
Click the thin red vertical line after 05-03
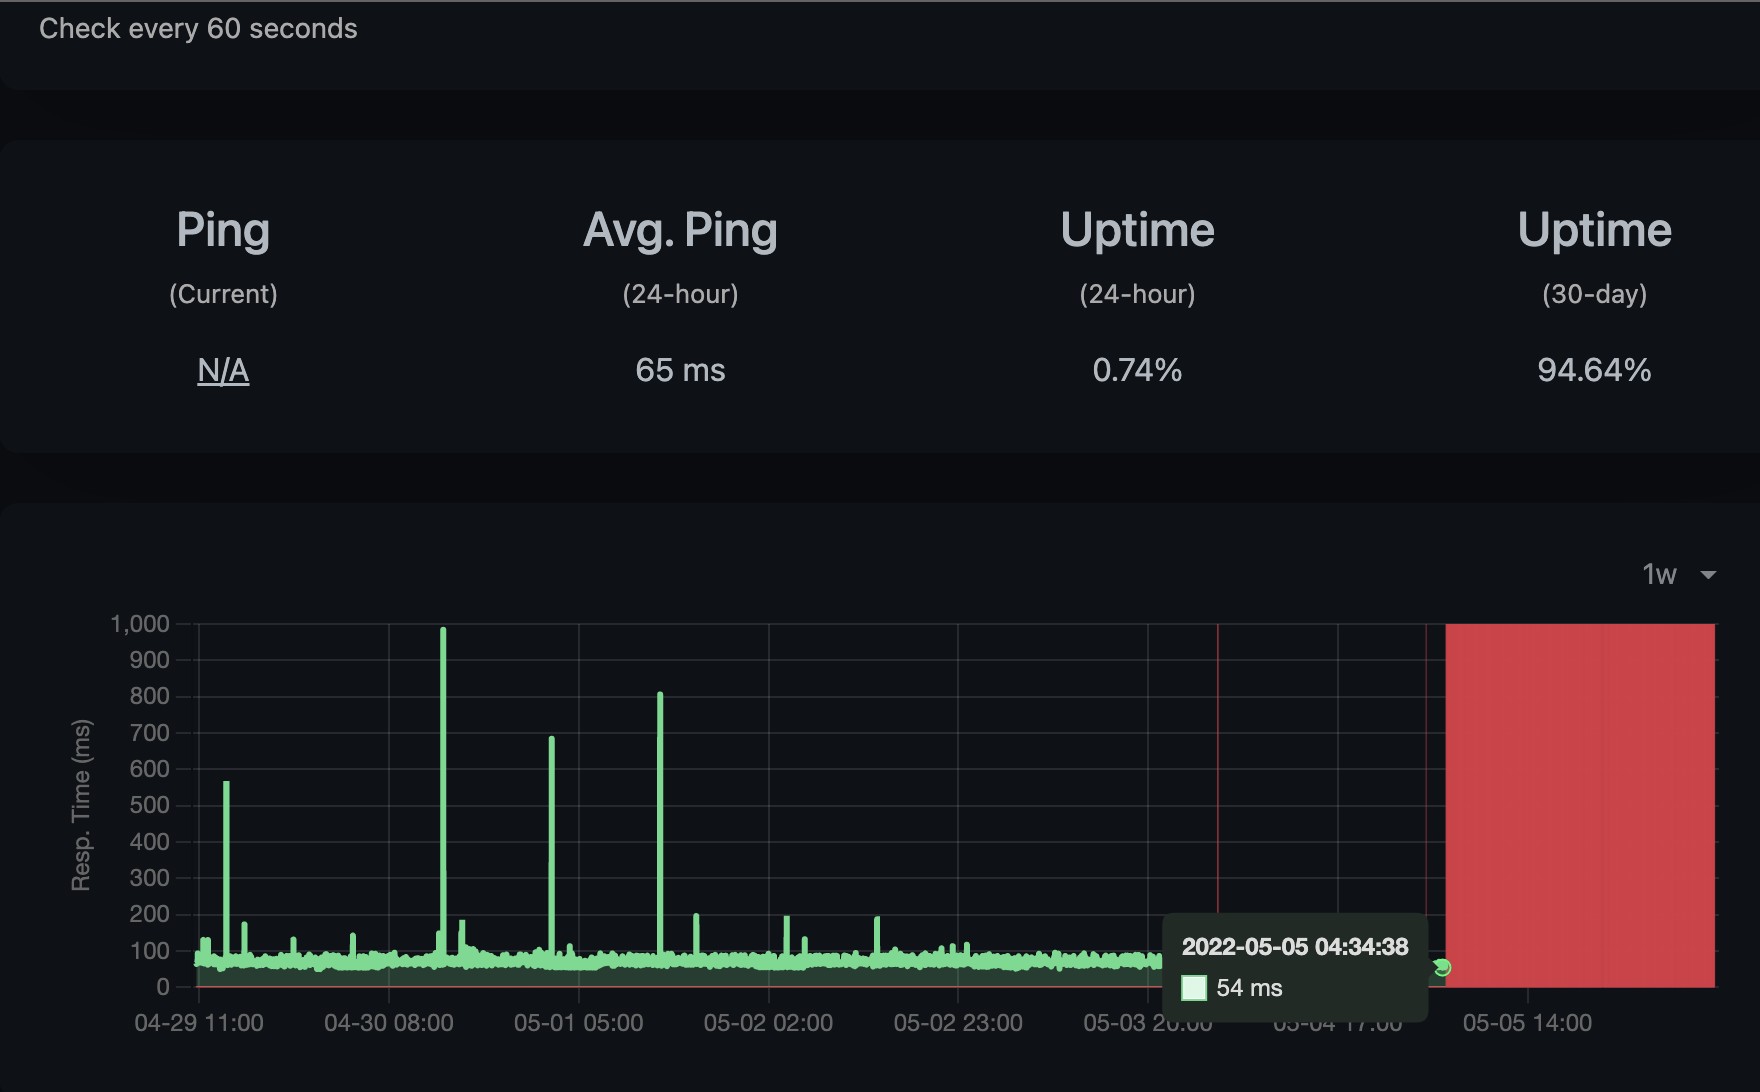pos(1218,760)
